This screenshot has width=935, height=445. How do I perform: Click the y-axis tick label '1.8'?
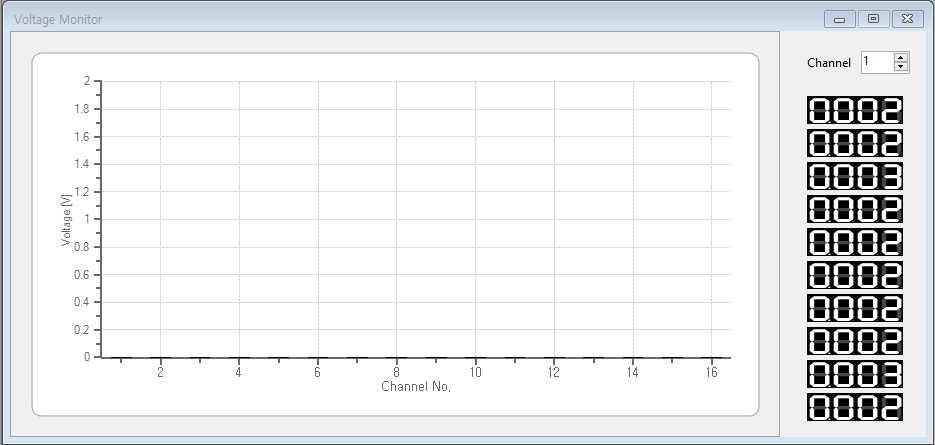coord(82,109)
